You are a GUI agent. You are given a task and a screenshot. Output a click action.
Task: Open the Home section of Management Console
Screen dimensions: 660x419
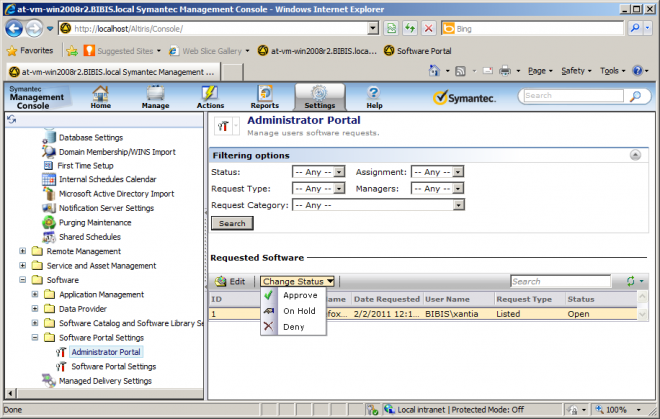coord(101,97)
